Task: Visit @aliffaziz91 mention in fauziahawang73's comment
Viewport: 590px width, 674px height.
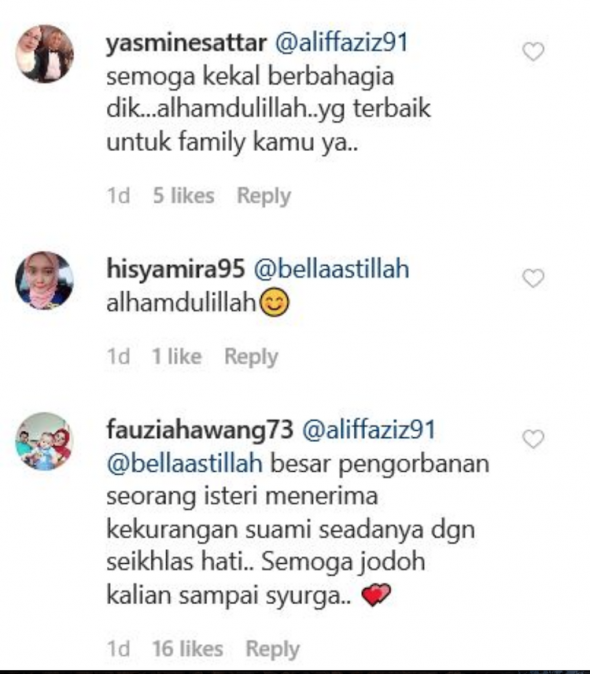Action: click(369, 430)
